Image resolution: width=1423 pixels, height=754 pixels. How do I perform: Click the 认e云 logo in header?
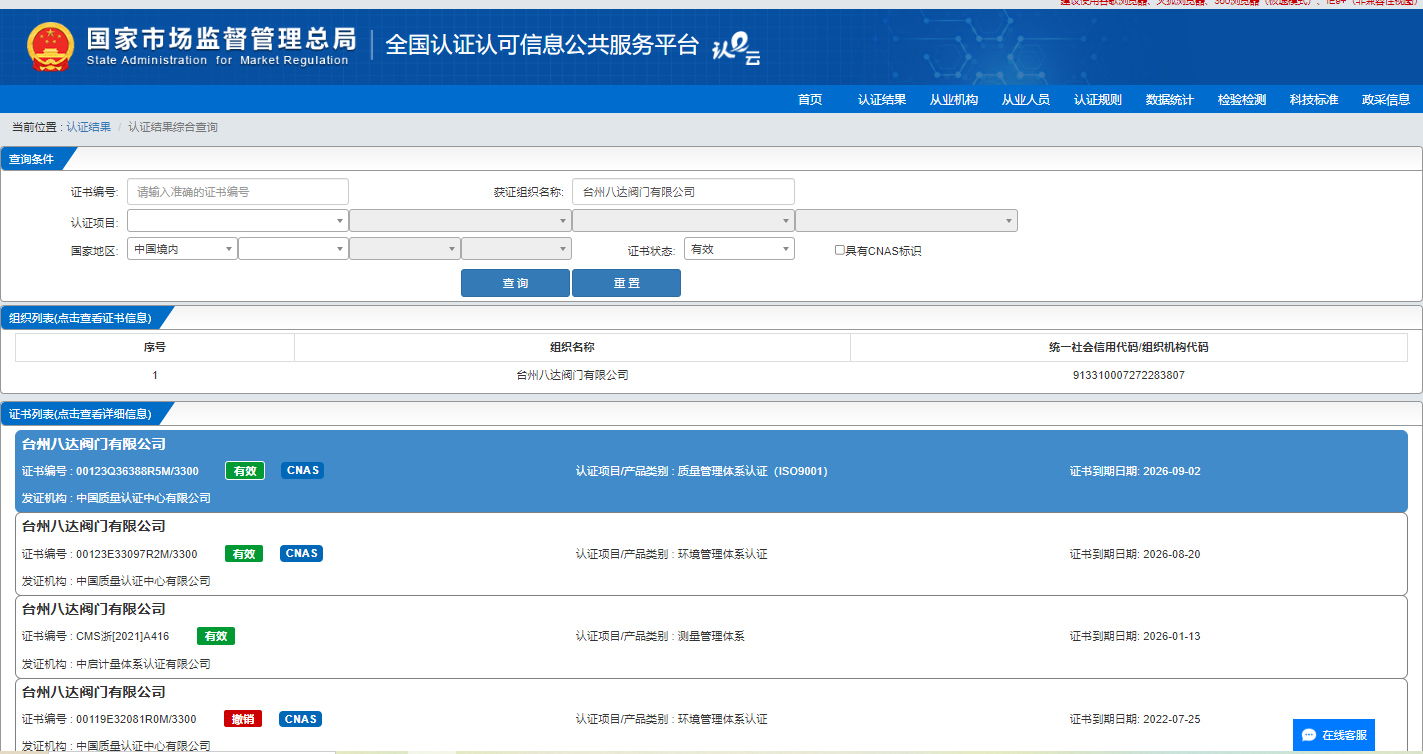(736, 48)
